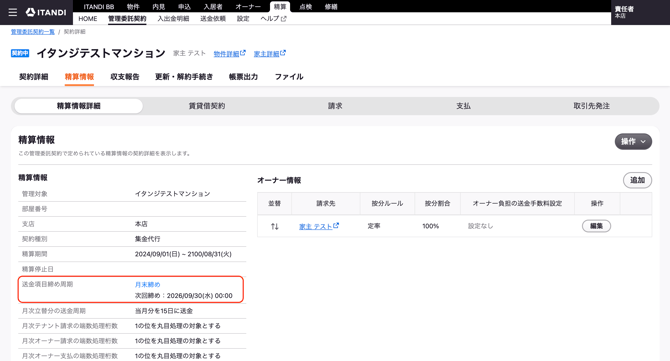Switch to ファイル tab
The width and height of the screenshot is (670, 361).
pos(289,77)
